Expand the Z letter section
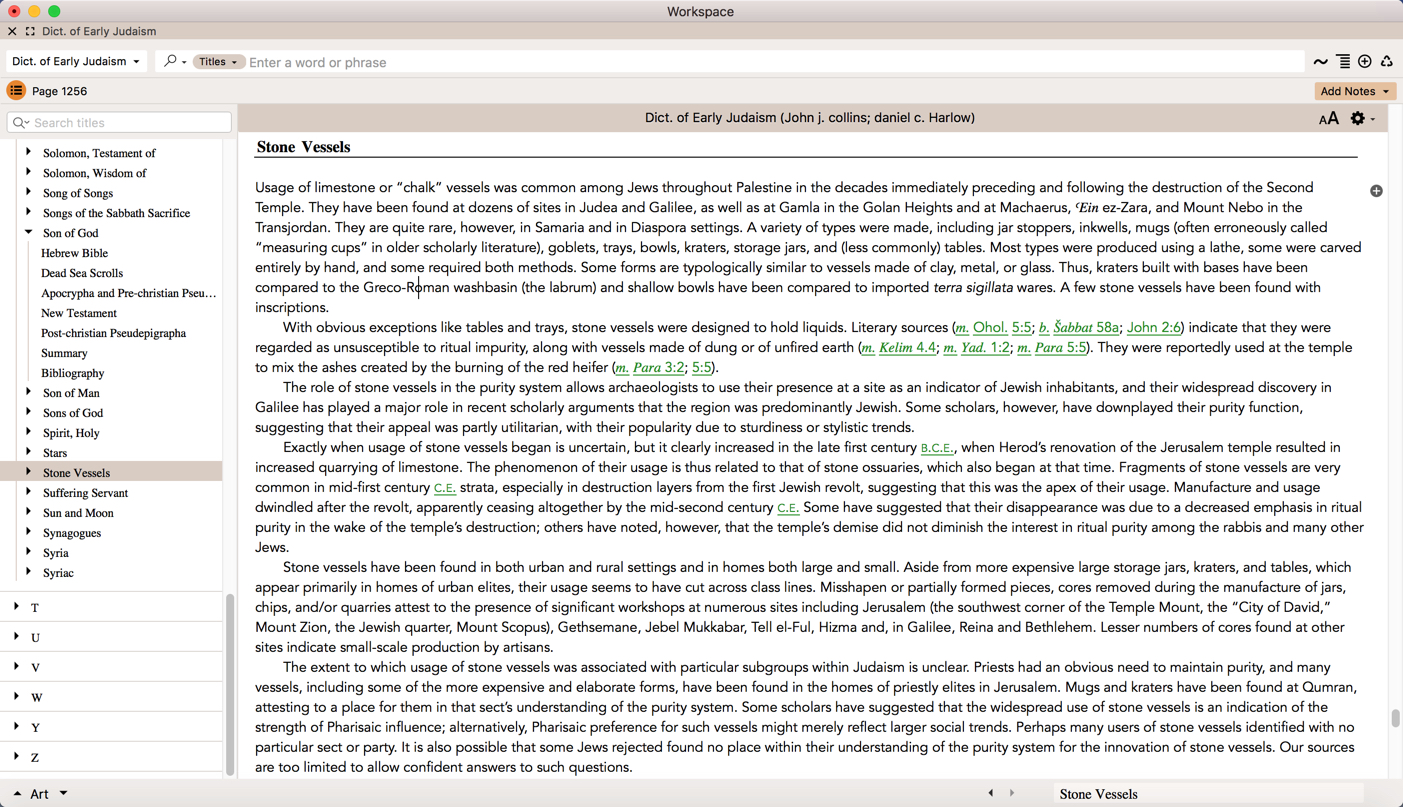1403x807 pixels. coord(16,757)
